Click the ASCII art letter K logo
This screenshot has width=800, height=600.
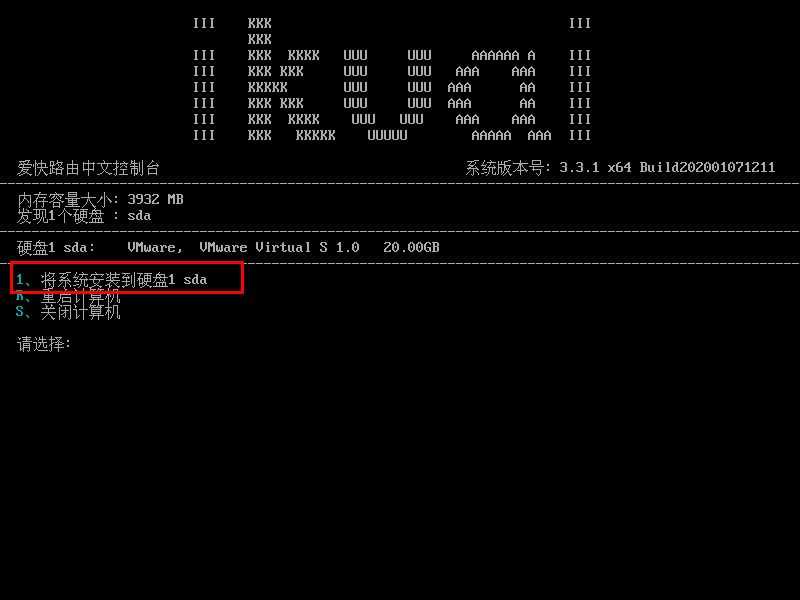coord(291,80)
